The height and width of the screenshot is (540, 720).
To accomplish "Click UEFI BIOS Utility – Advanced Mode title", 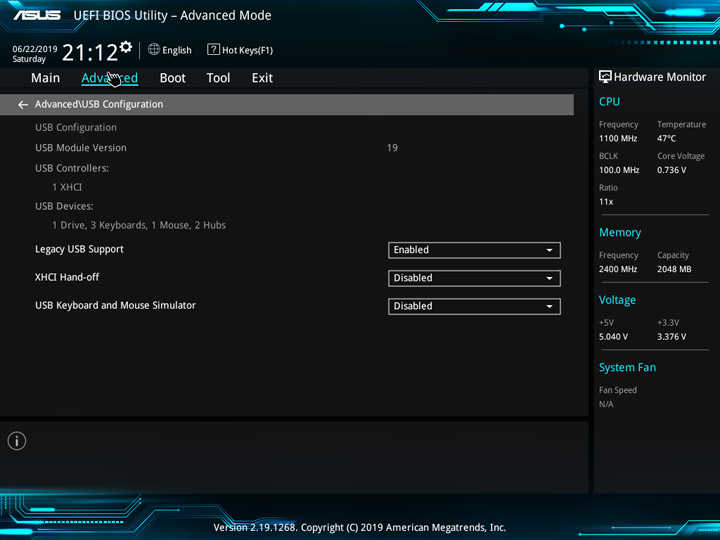I will pyautogui.click(x=172, y=15).
